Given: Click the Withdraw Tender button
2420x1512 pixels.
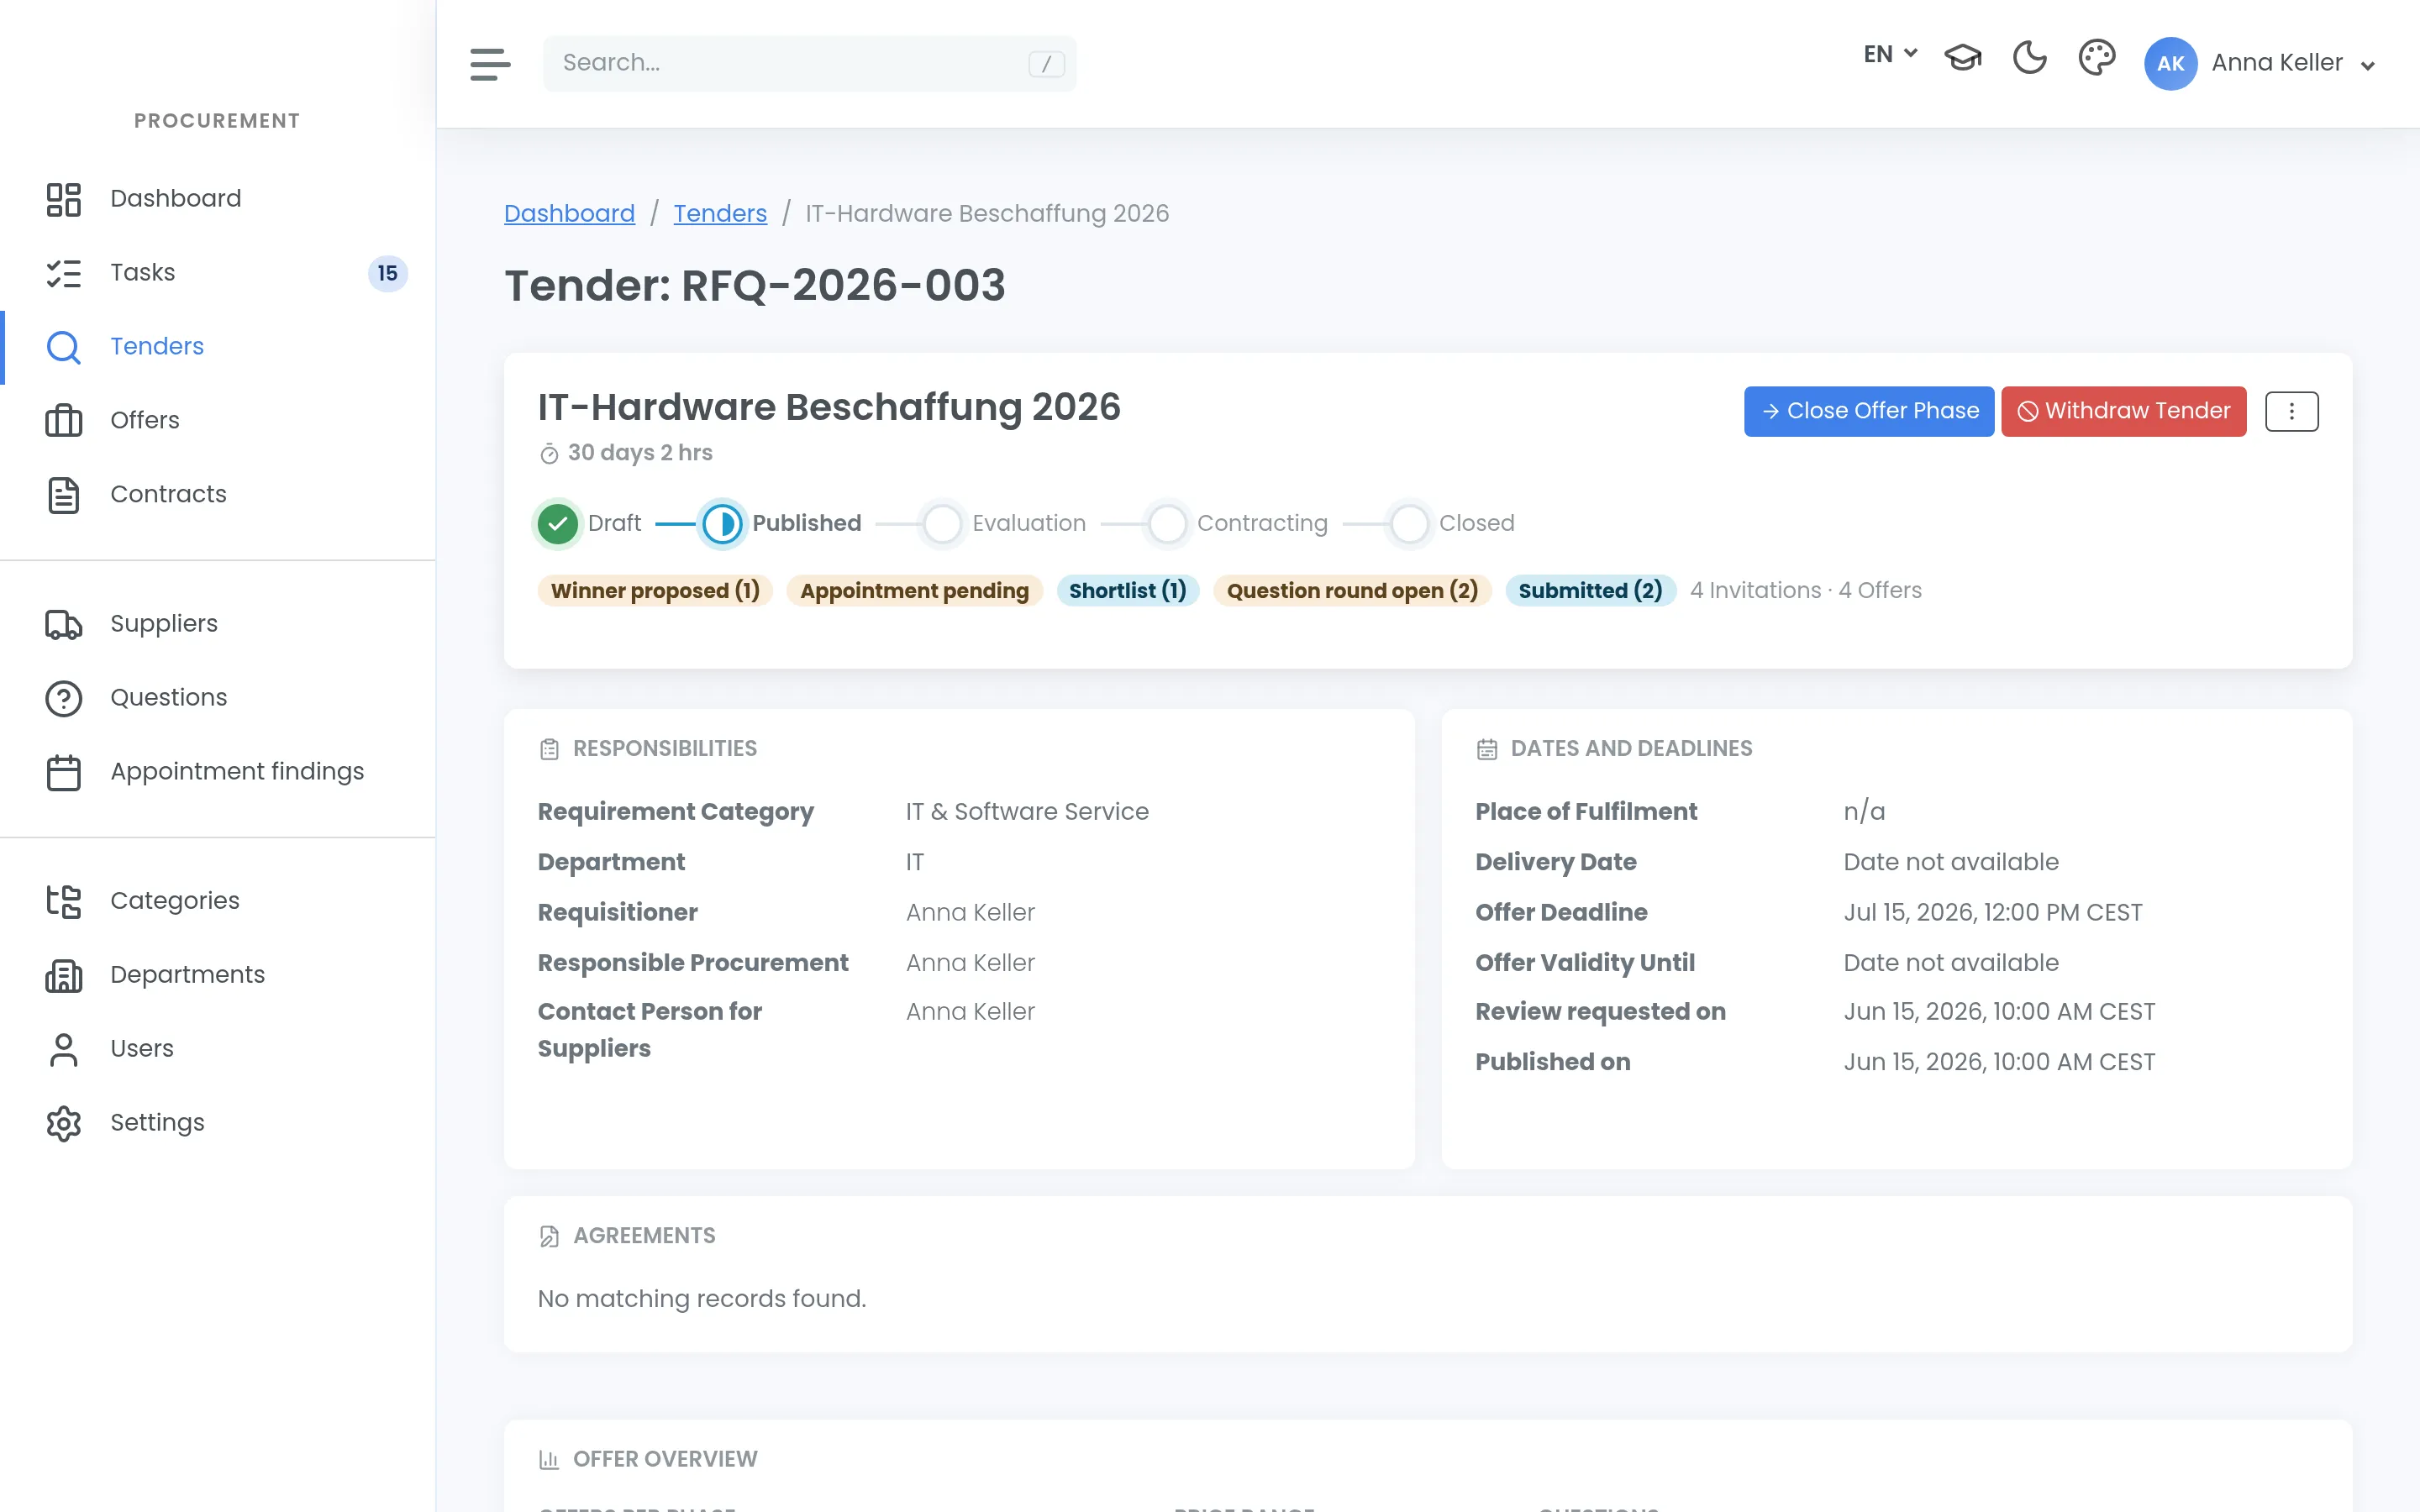Looking at the screenshot, I should (x=2124, y=411).
